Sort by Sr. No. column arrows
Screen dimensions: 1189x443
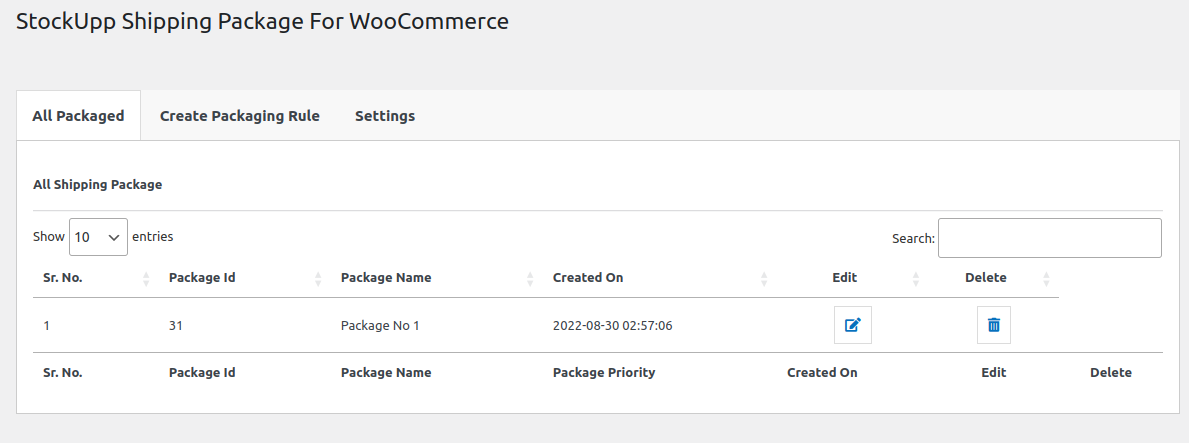(146, 278)
